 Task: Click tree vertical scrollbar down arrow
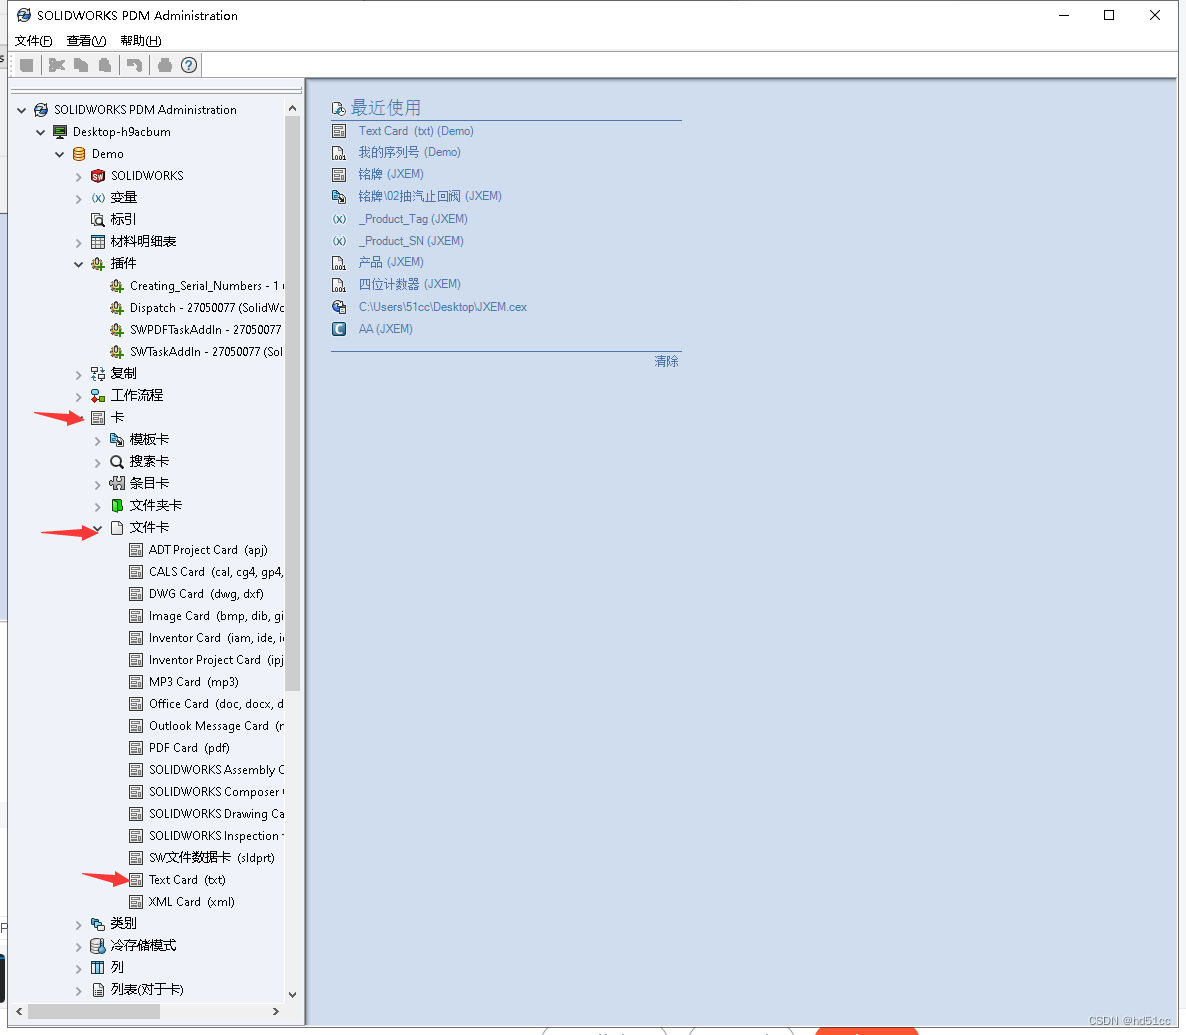tap(293, 995)
